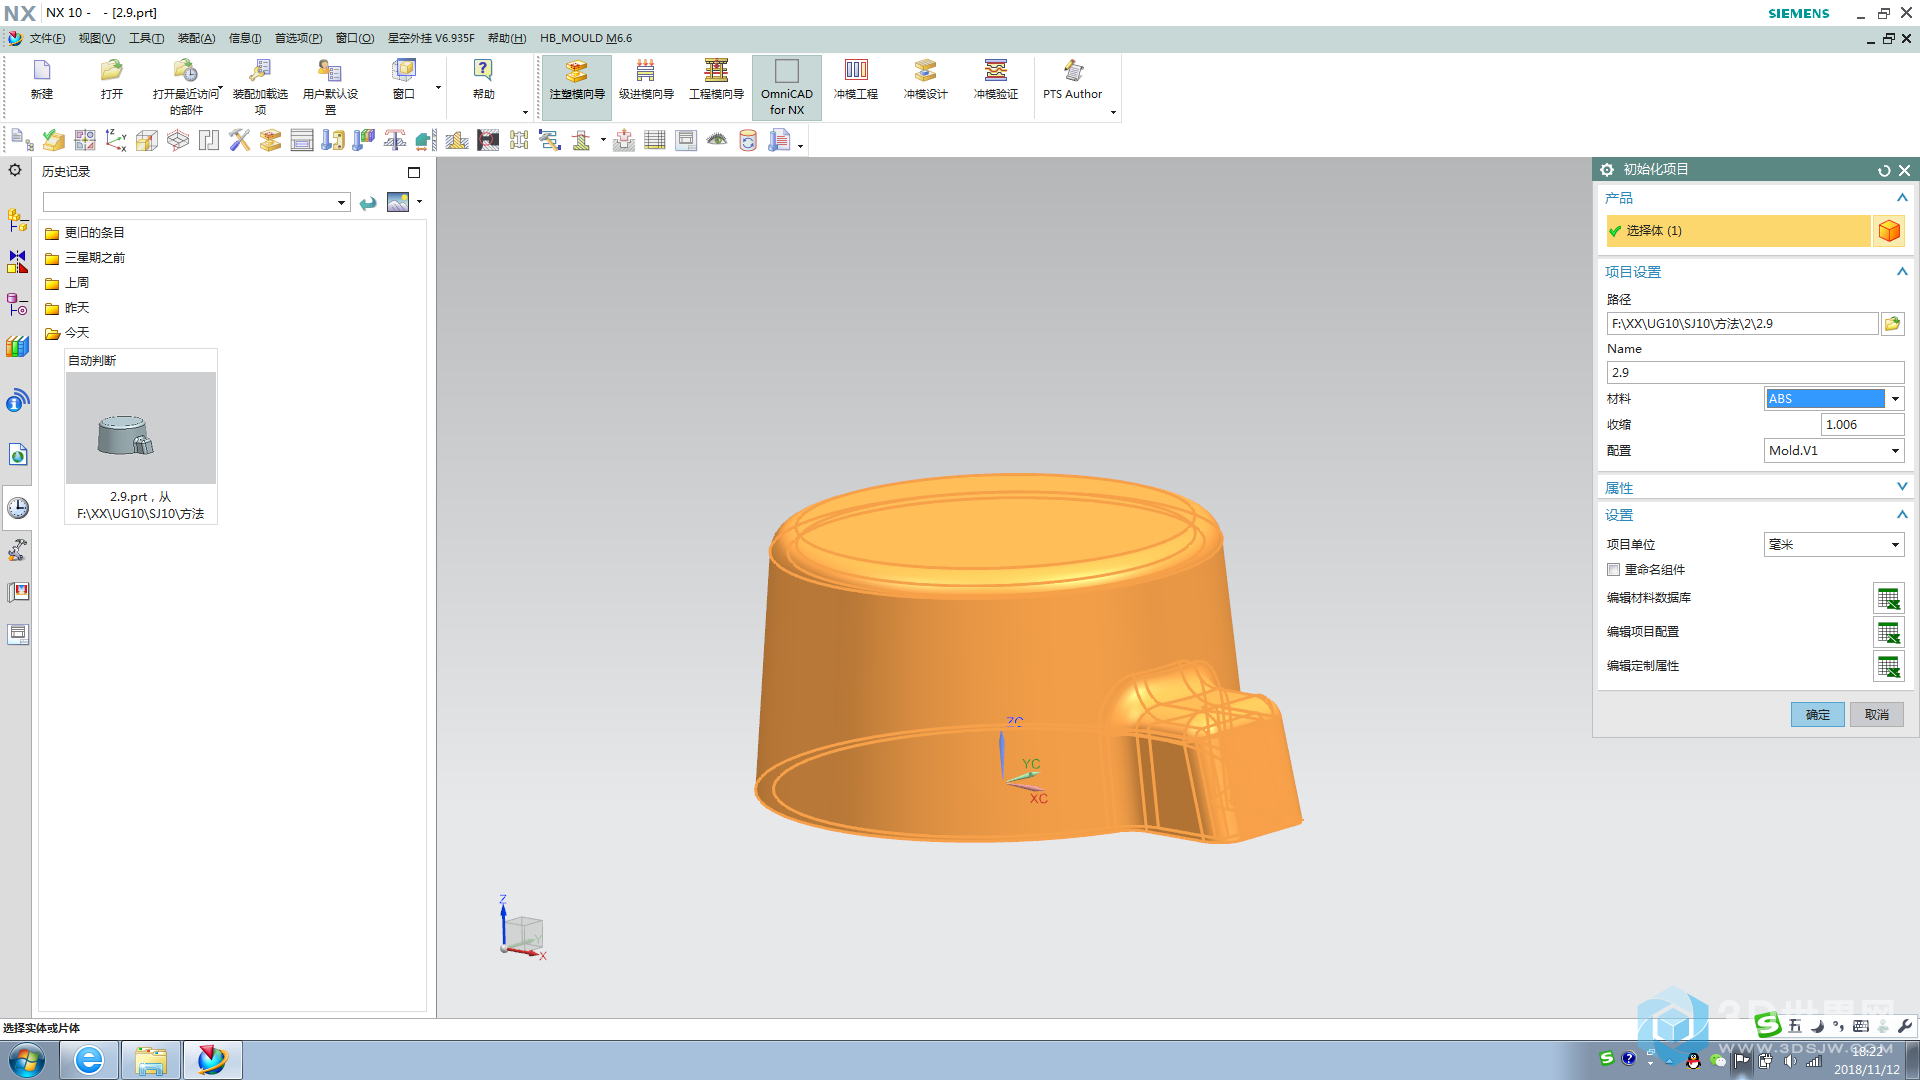Click the History clock icon in sidebar
This screenshot has width=1920, height=1080.
(x=18, y=508)
